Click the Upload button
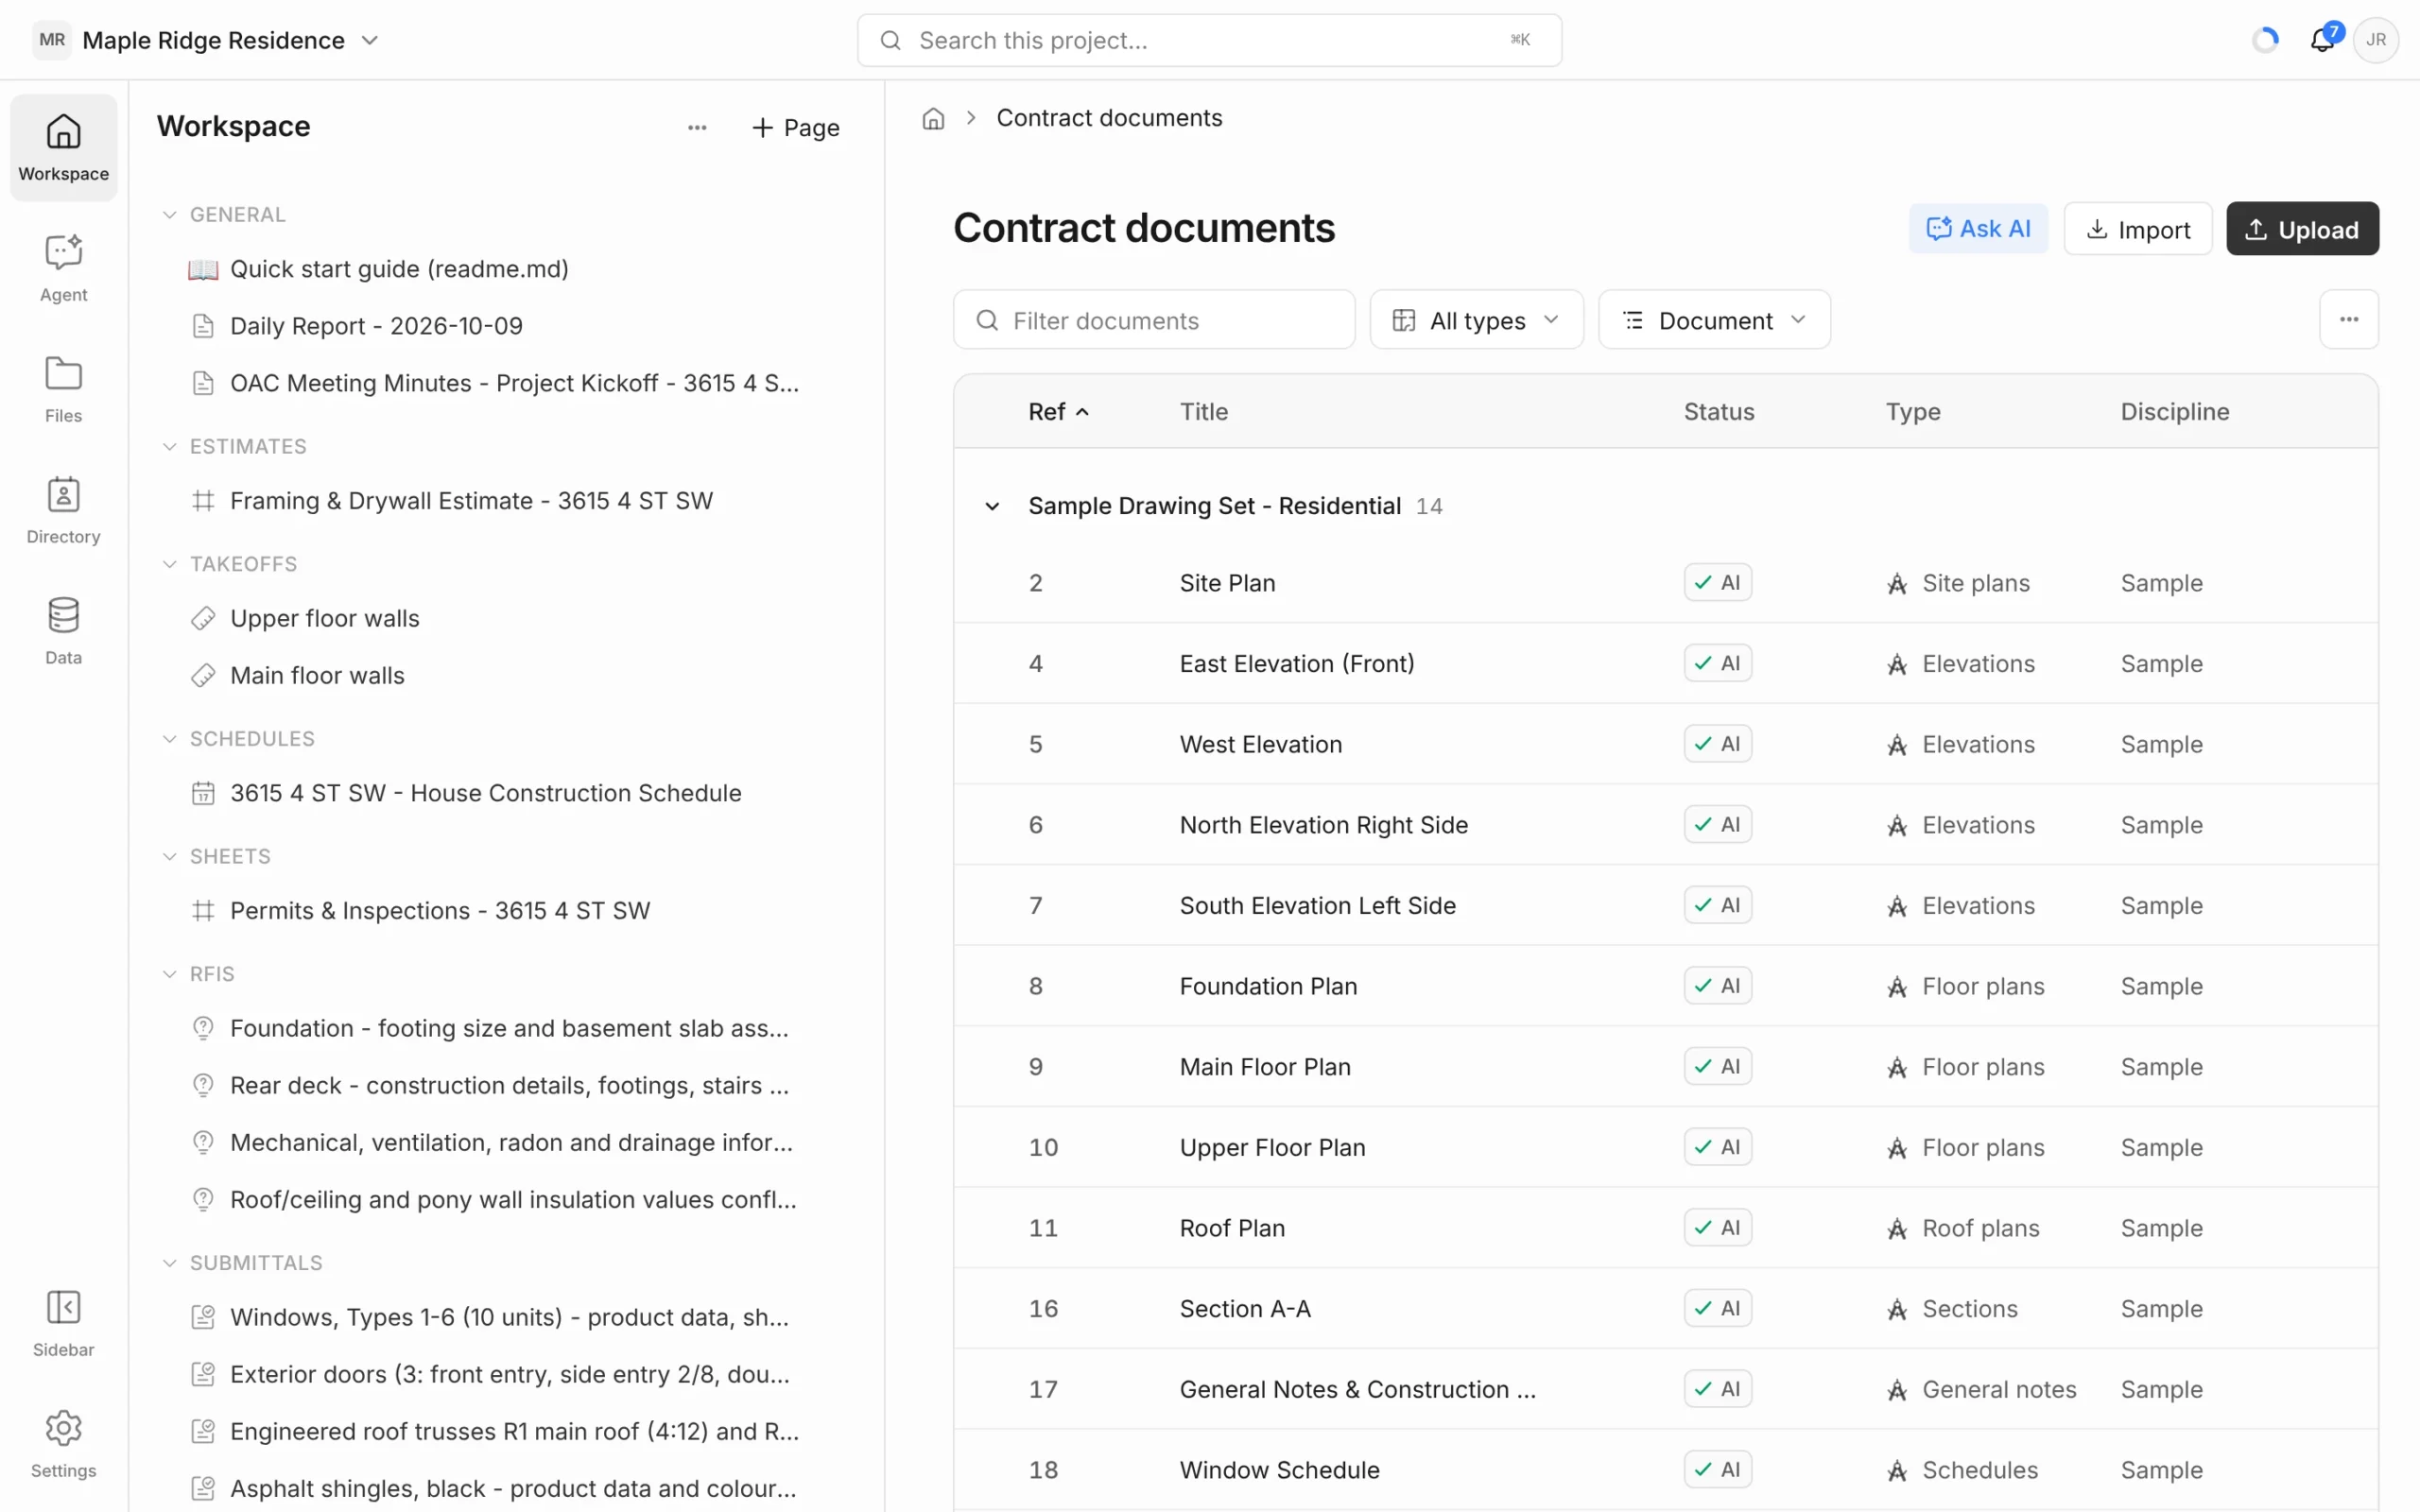This screenshot has width=2420, height=1512. point(2301,229)
